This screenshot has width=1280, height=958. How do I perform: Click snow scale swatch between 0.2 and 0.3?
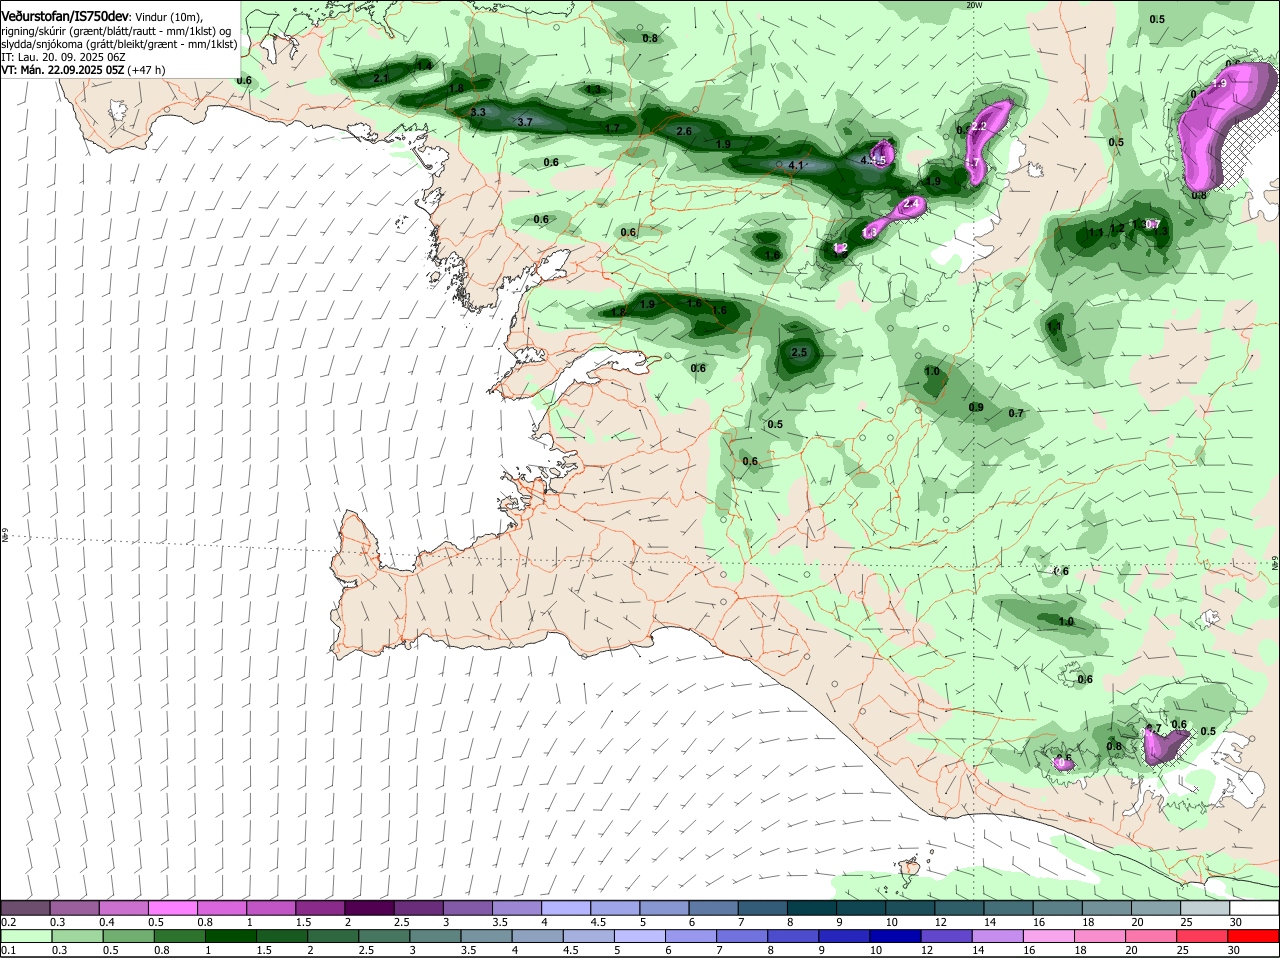click(26, 907)
